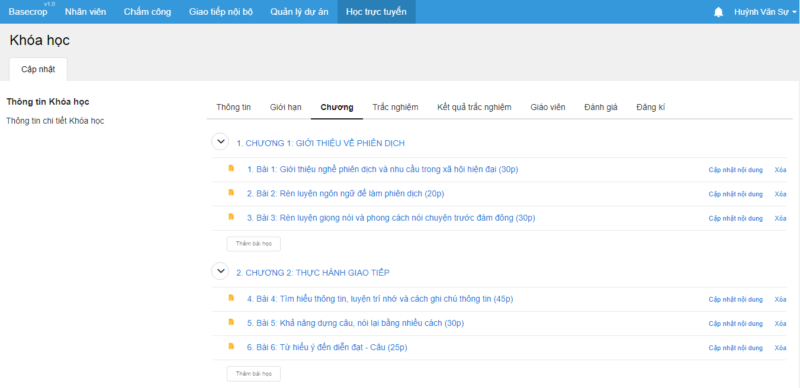This screenshot has height=388, width=800.
Task: Click the file icon beside Bài 1
Action: (x=231, y=168)
